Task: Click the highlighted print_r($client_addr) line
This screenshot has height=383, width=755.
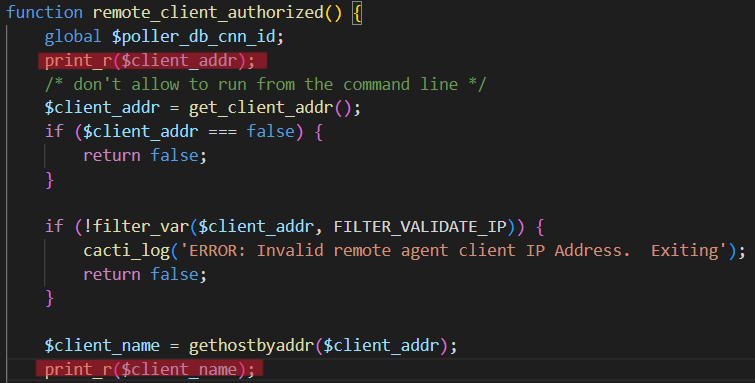Action: point(152,61)
